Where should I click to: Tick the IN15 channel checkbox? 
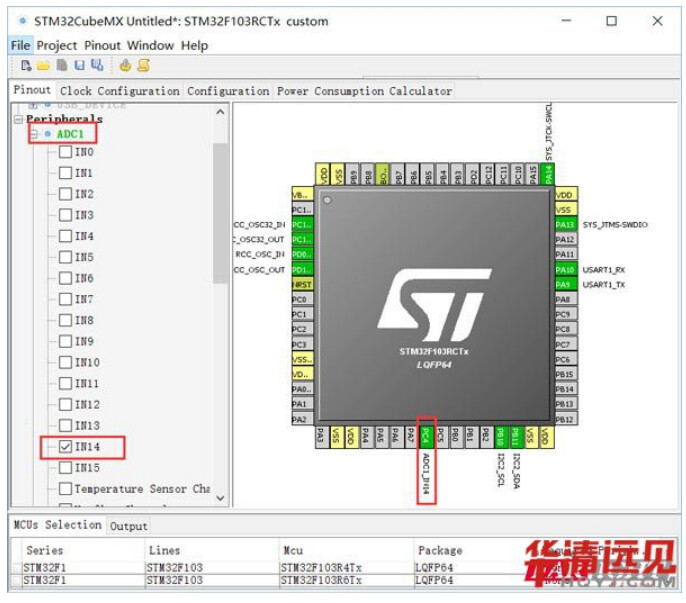click(x=66, y=468)
